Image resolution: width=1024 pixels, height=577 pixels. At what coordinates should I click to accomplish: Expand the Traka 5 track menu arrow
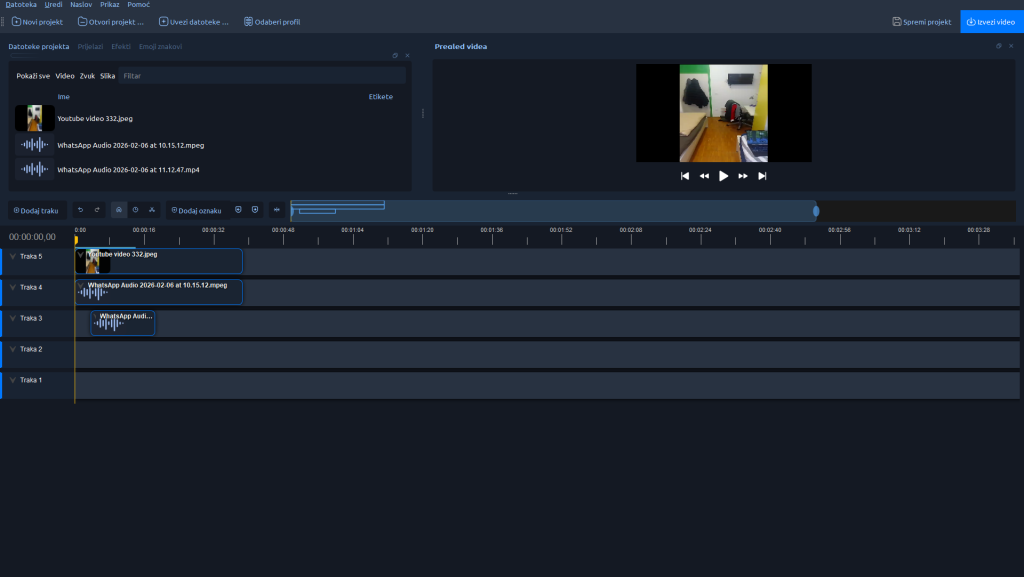click(x=12, y=256)
